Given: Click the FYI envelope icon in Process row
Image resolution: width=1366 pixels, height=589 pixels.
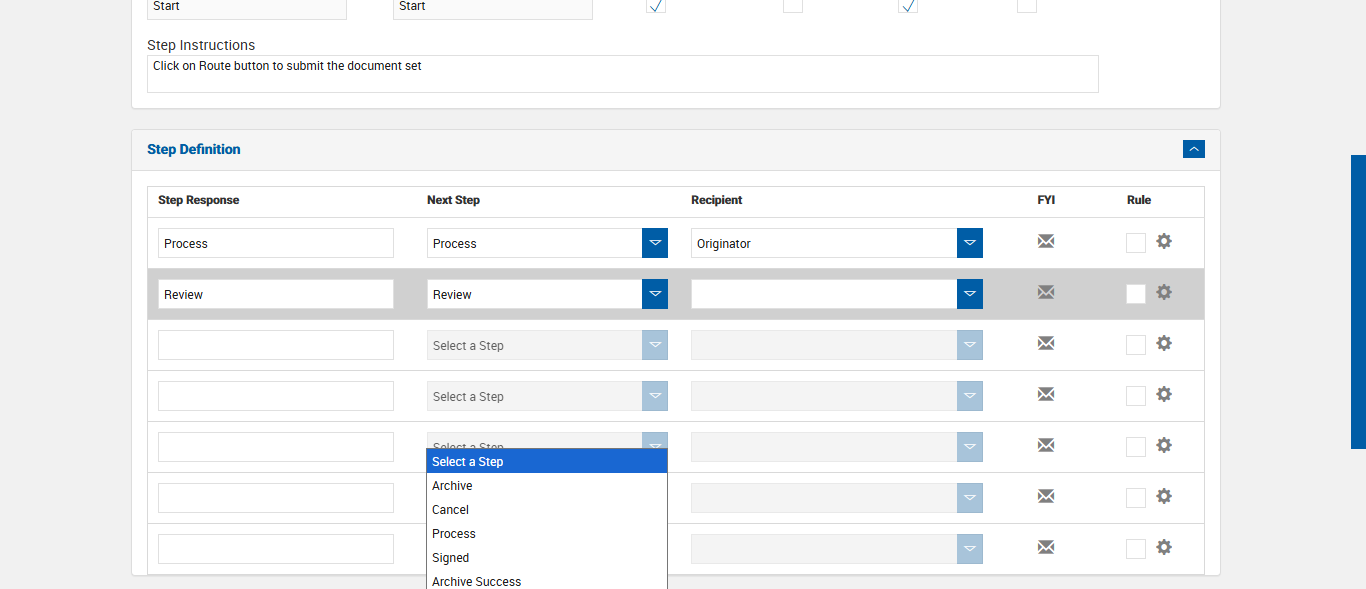Looking at the screenshot, I should (x=1046, y=241).
